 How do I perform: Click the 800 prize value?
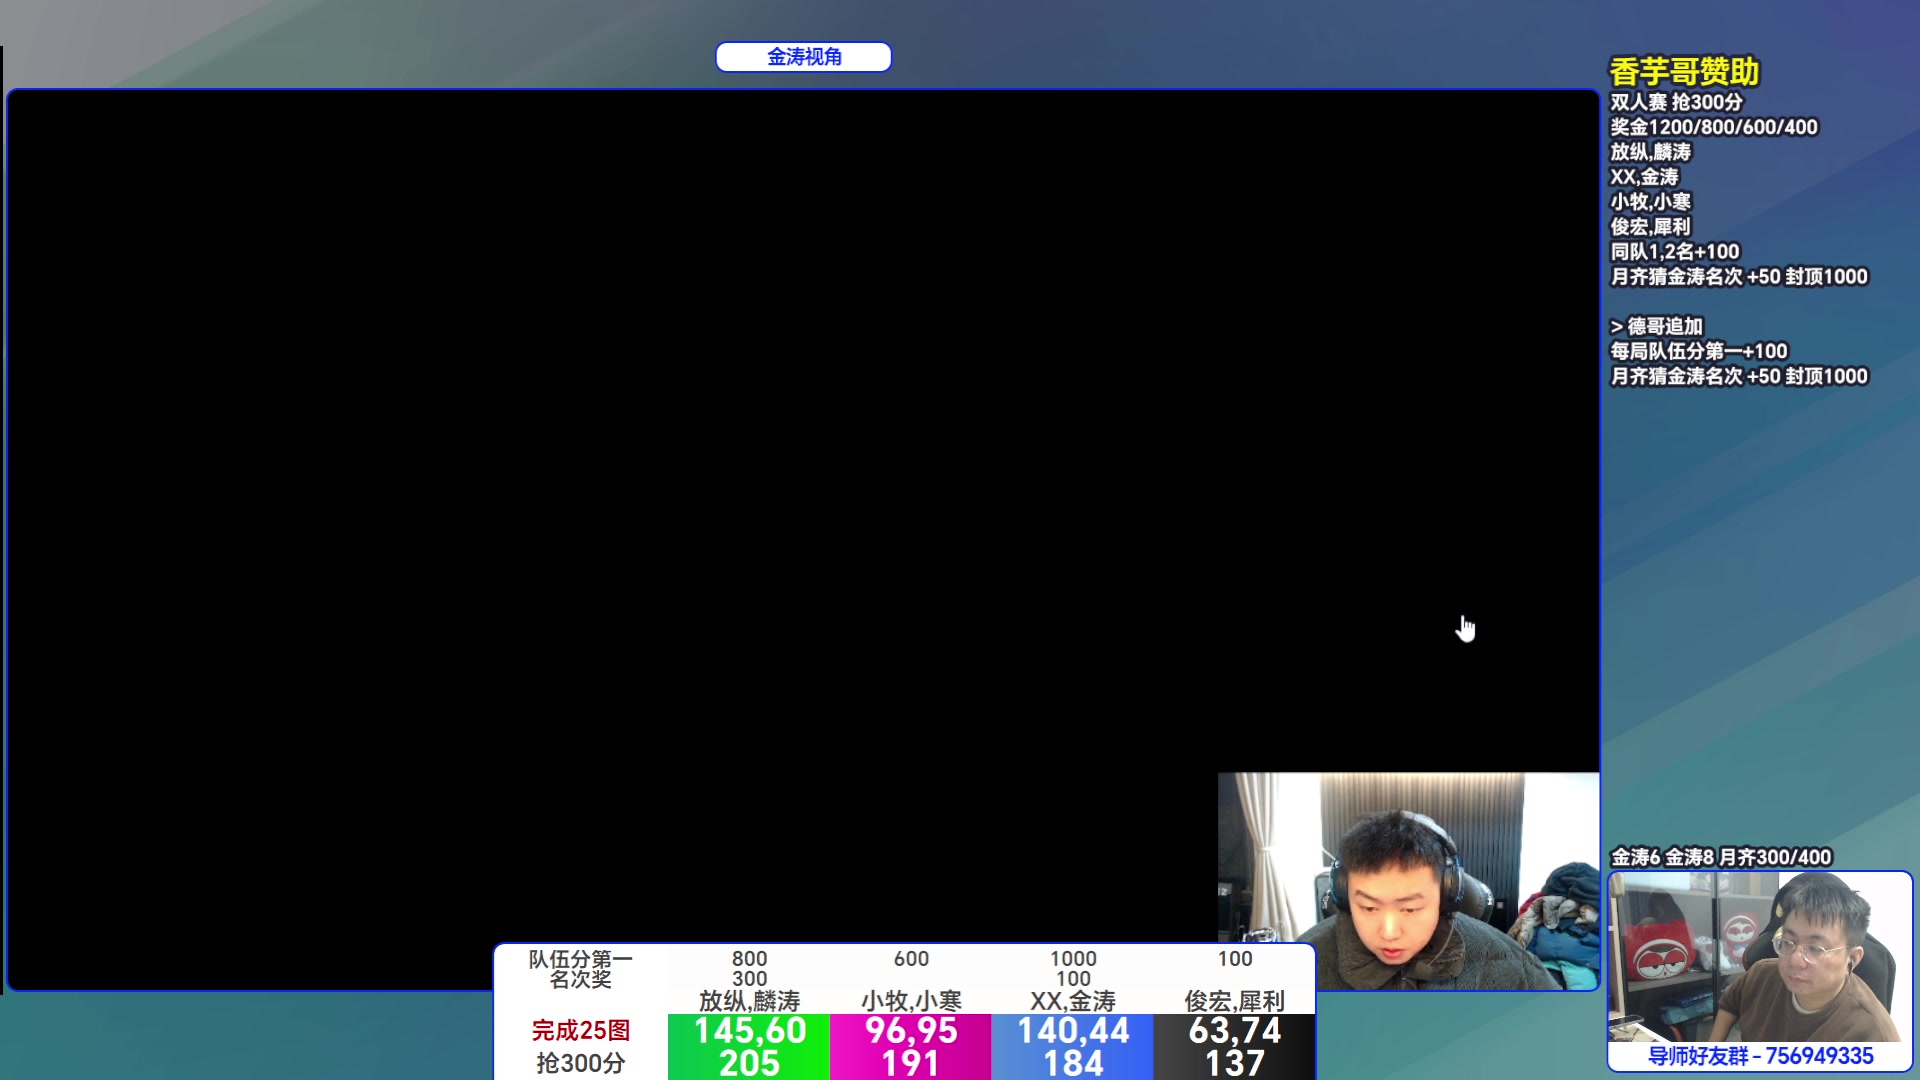749,959
